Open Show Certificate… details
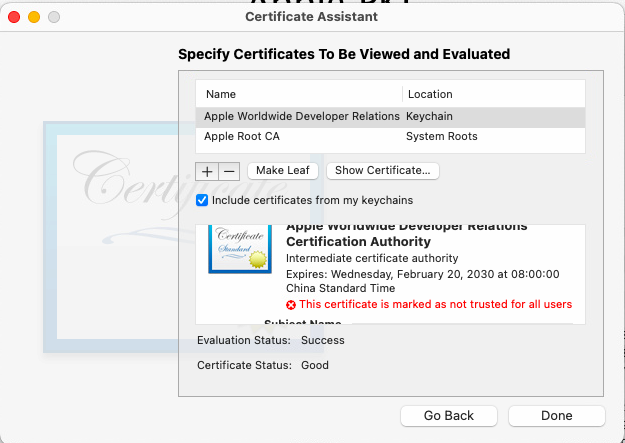The image size is (625, 443). [x=383, y=171]
